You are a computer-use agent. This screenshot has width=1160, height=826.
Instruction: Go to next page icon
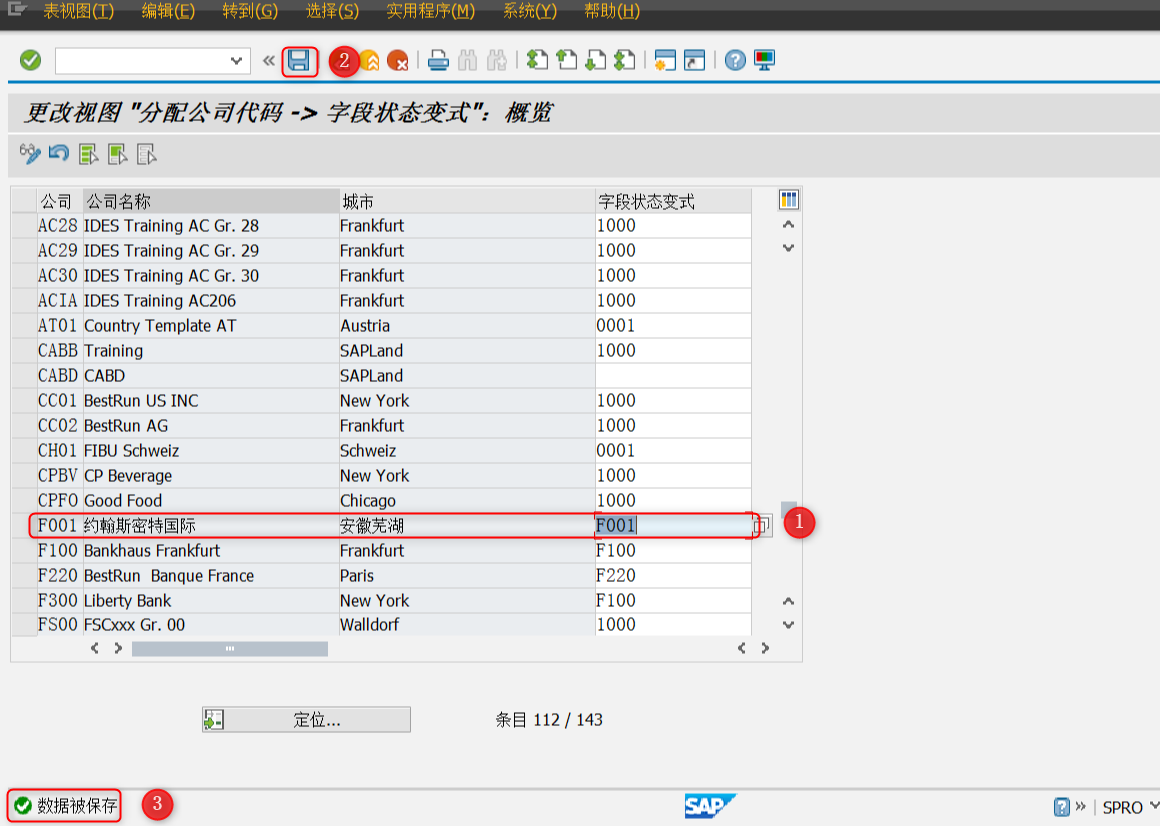[596, 60]
